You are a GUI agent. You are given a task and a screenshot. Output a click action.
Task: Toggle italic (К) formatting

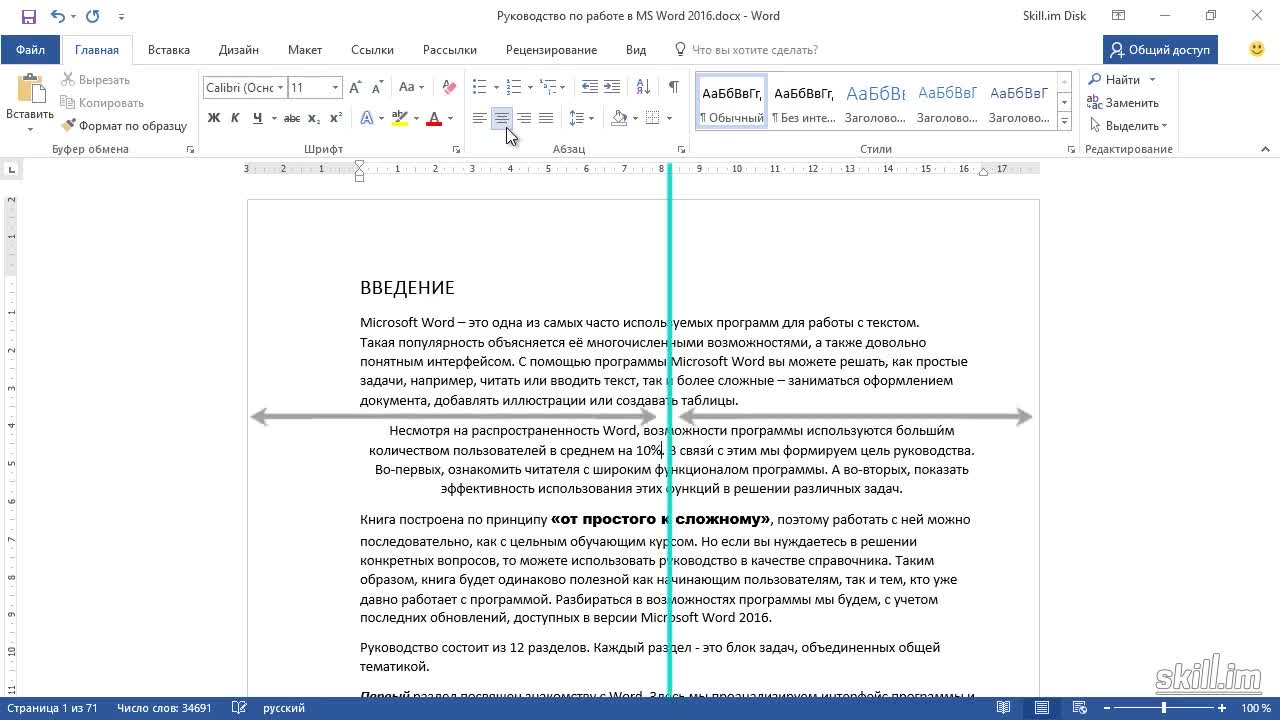235,118
